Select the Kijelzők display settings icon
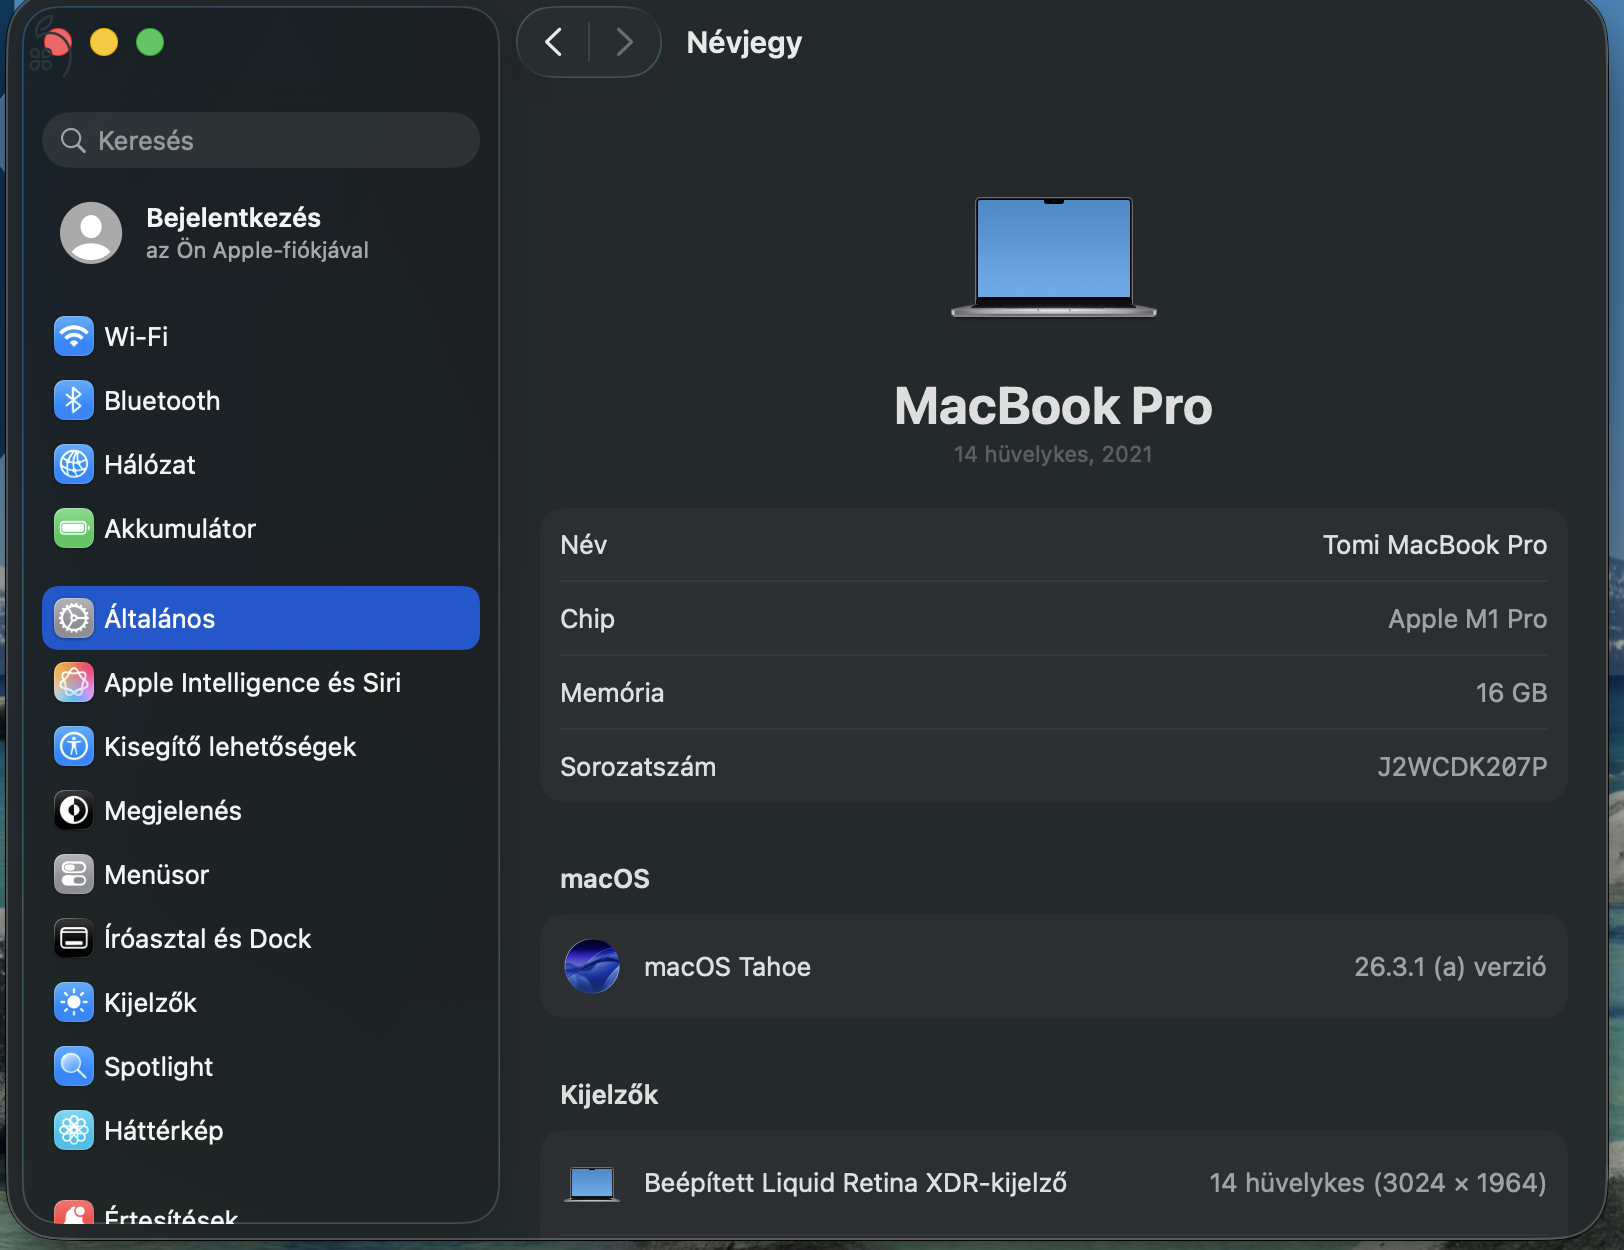The image size is (1624, 1250). coord(73,1002)
